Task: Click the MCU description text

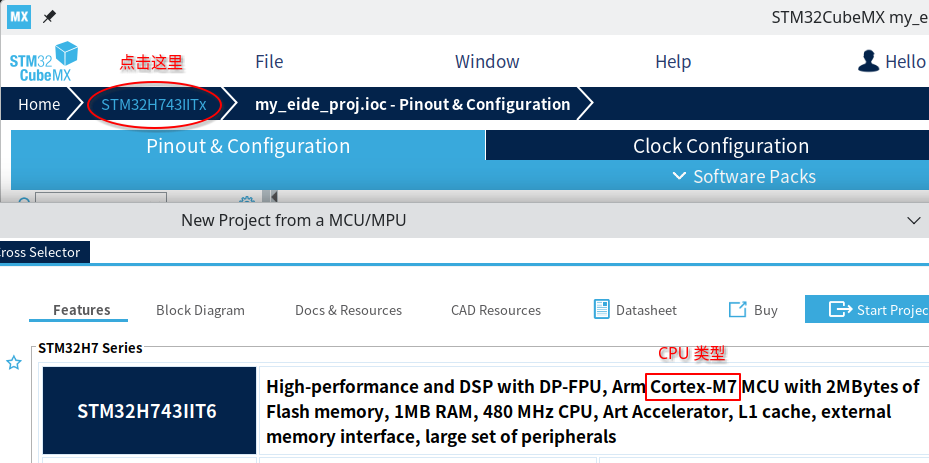Action: [x=592, y=411]
